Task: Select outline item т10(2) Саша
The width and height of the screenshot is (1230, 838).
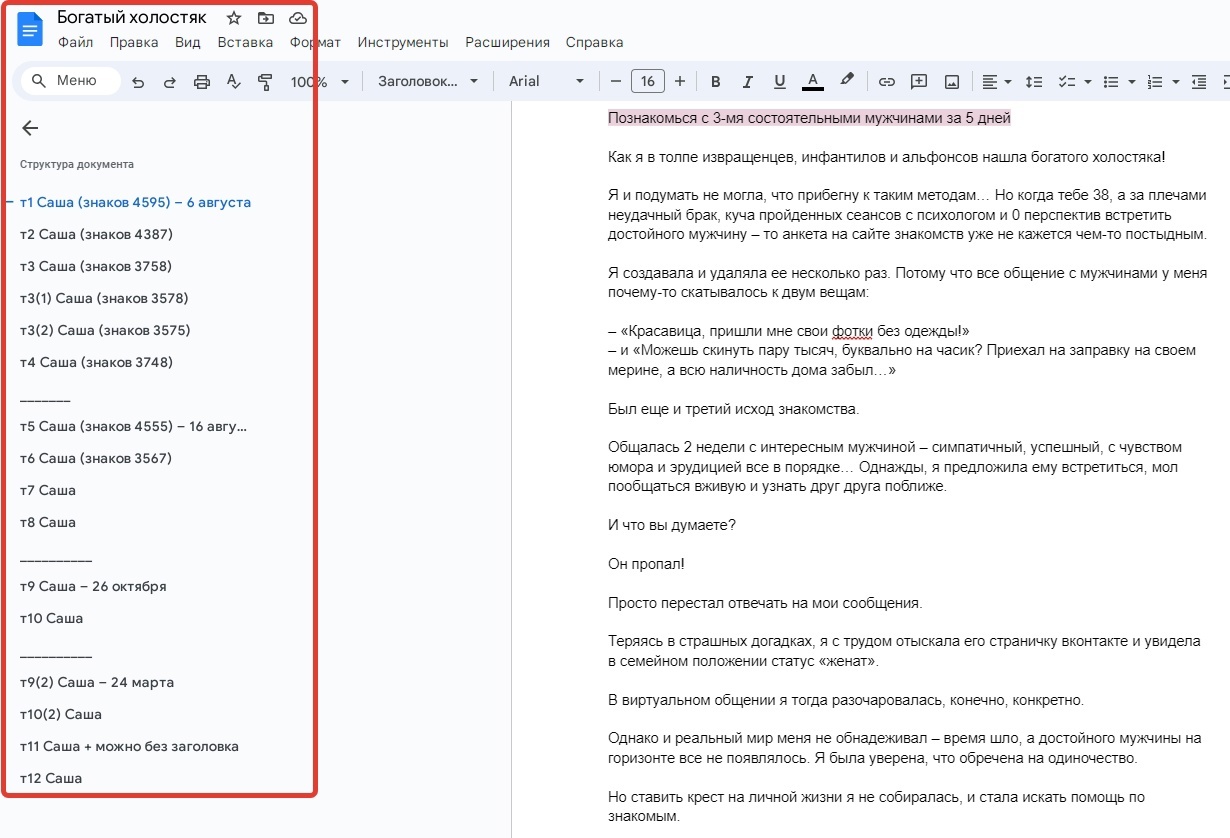Action: [61, 714]
